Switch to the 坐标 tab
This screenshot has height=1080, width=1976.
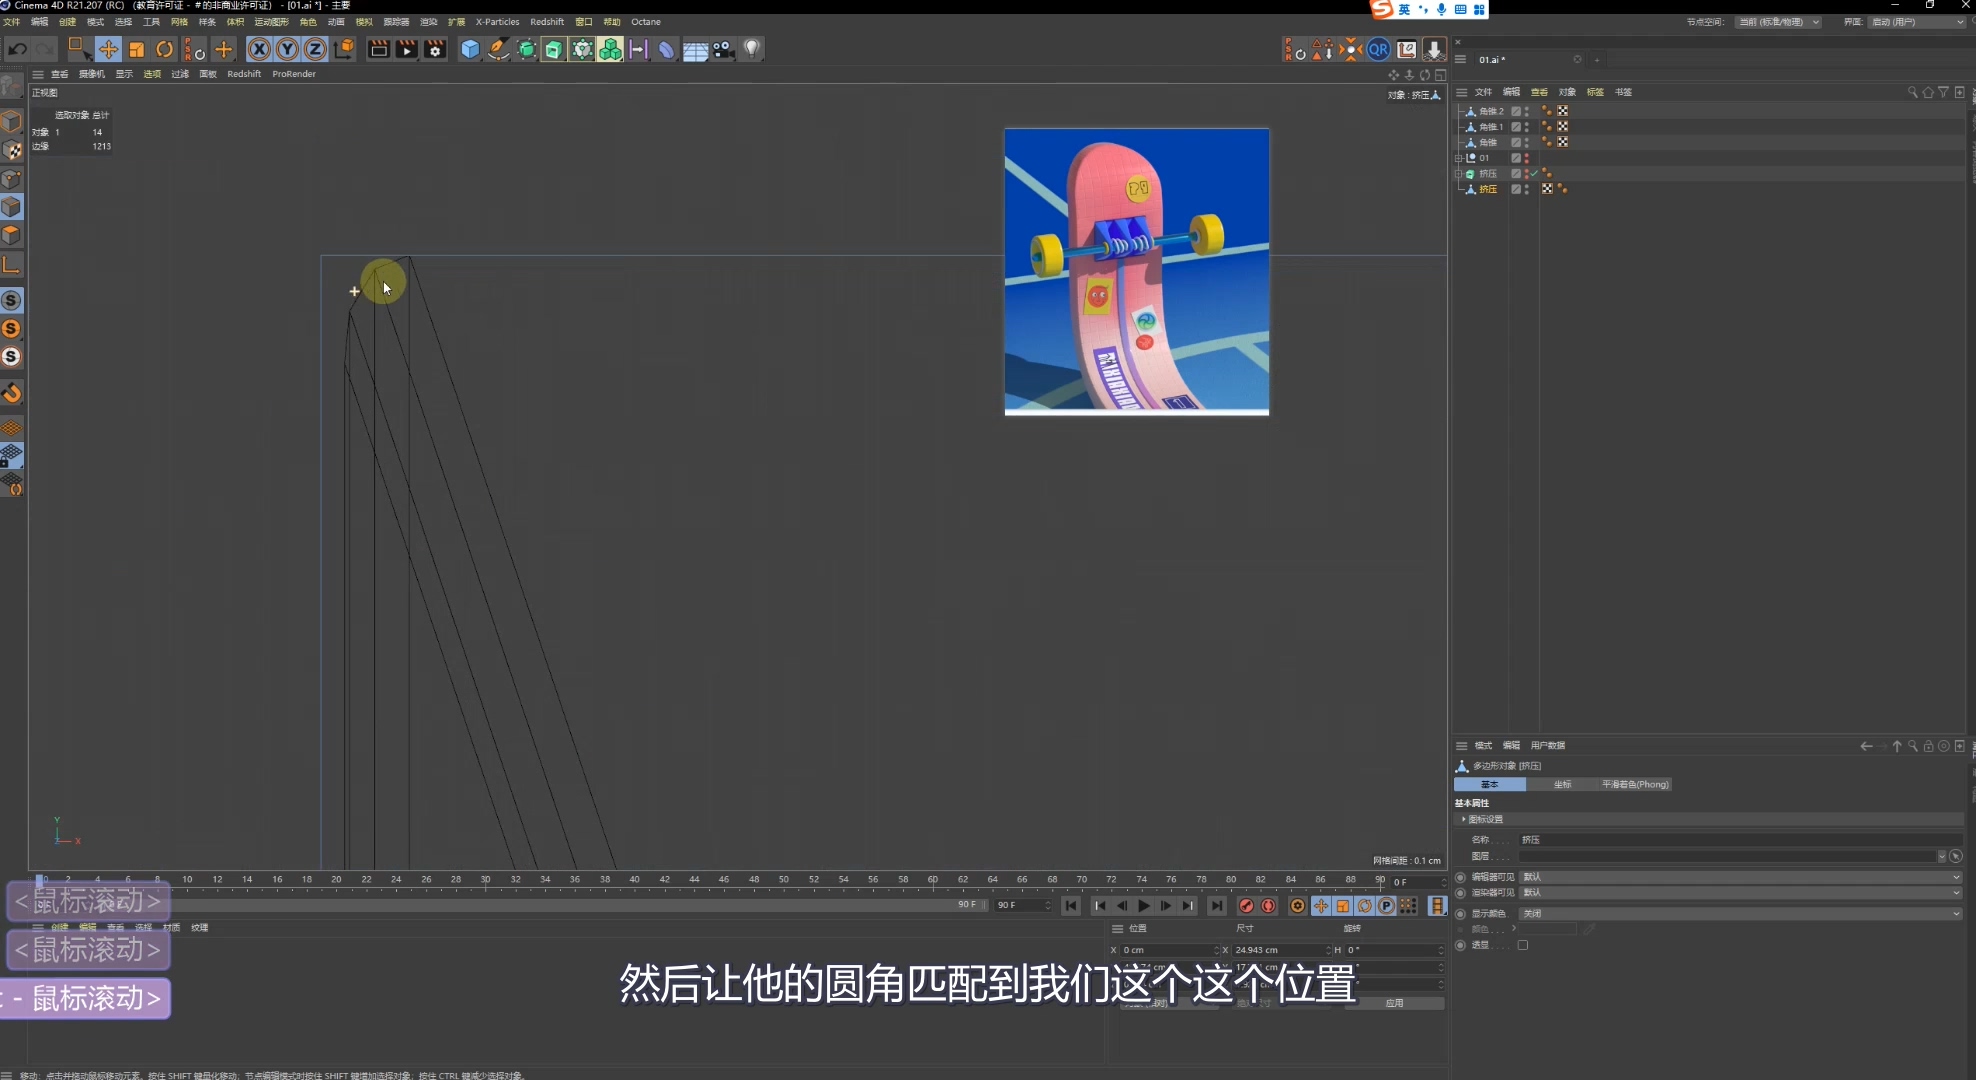click(x=1562, y=784)
